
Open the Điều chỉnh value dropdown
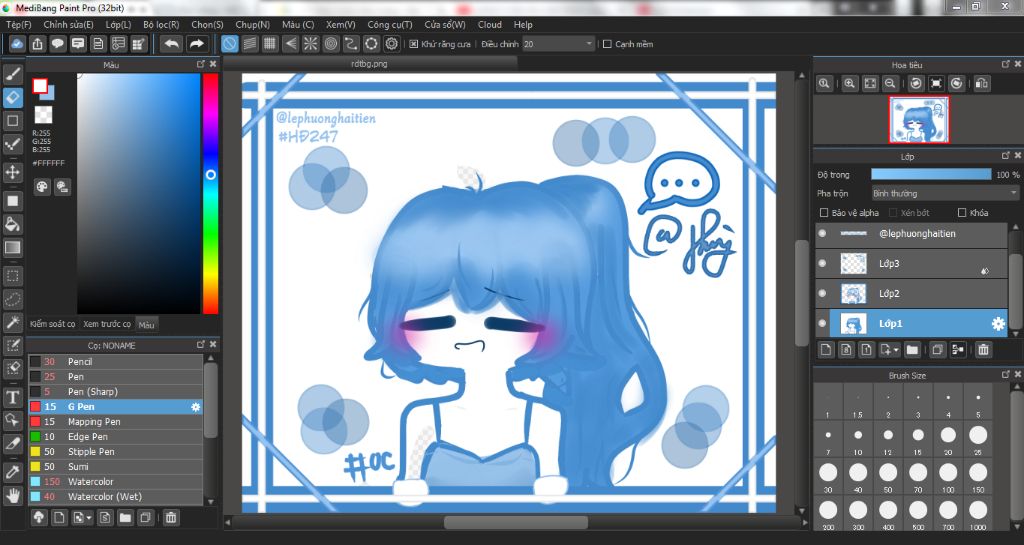pyautogui.click(x=558, y=44)
